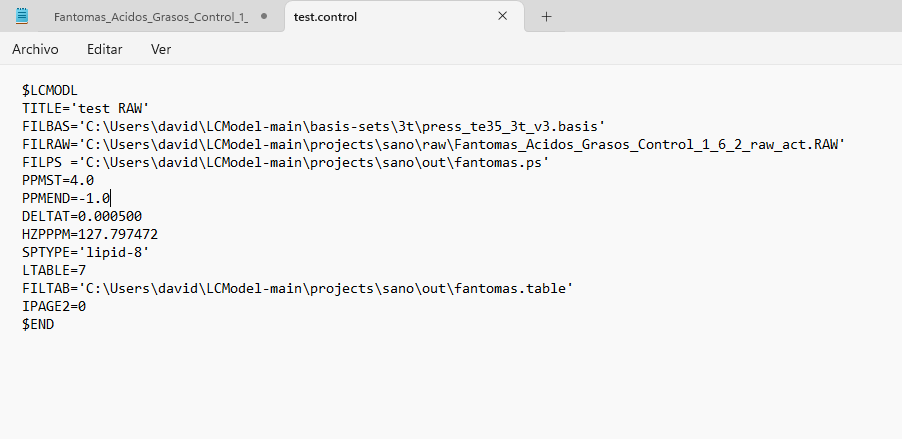Click the FILPS fantomas.ps output line
The height and width of the screenshot is (439, 902).
(286, 162)
